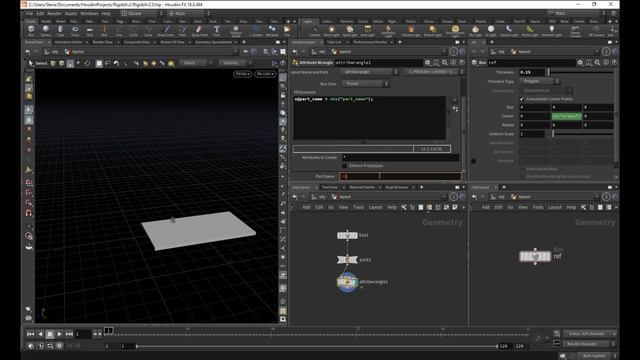Open Auto Update dropdown in status bar

pos(597,356)
